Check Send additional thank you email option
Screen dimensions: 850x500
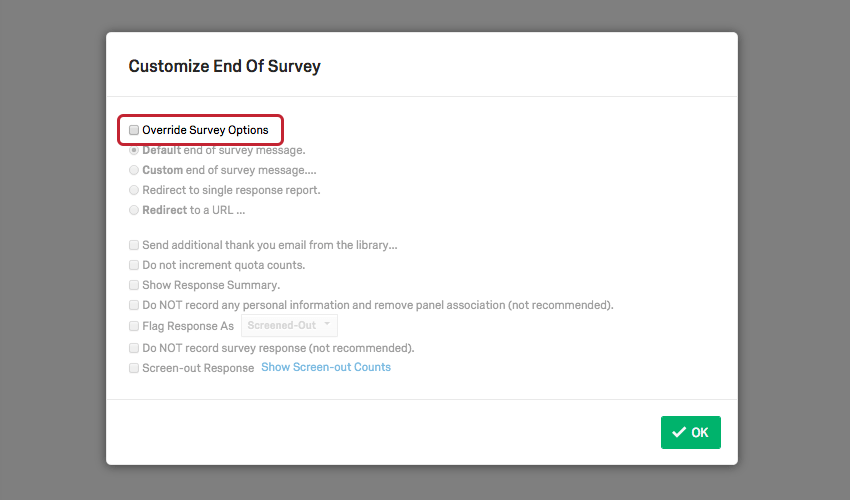click(x=134, y=245)
